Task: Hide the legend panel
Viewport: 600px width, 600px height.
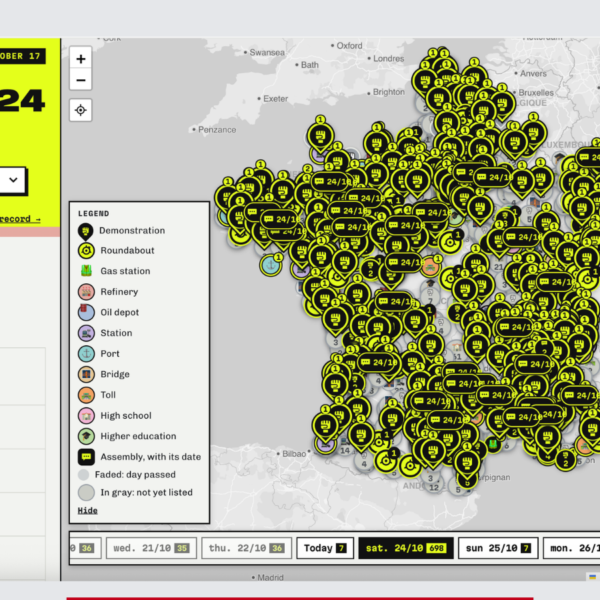Action: pos(88,510)
